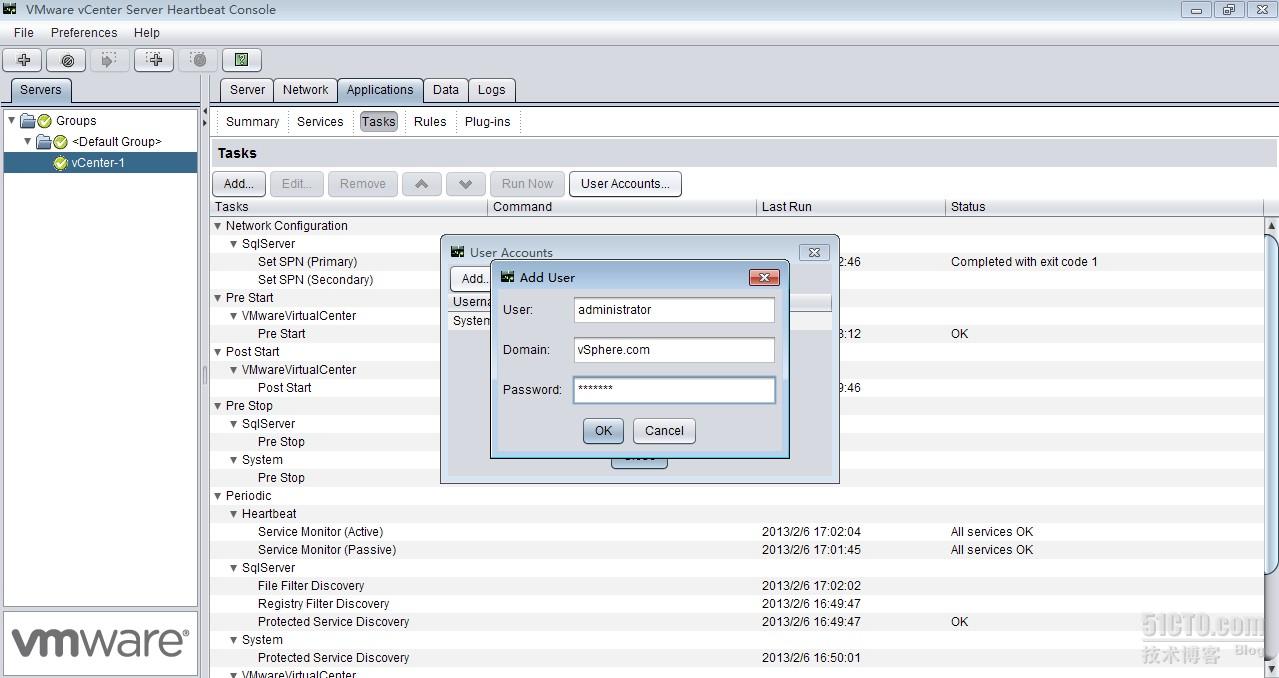Open the Preferences menu
Viewport: 1279px width, 678px height.
[x=84, y=33]
